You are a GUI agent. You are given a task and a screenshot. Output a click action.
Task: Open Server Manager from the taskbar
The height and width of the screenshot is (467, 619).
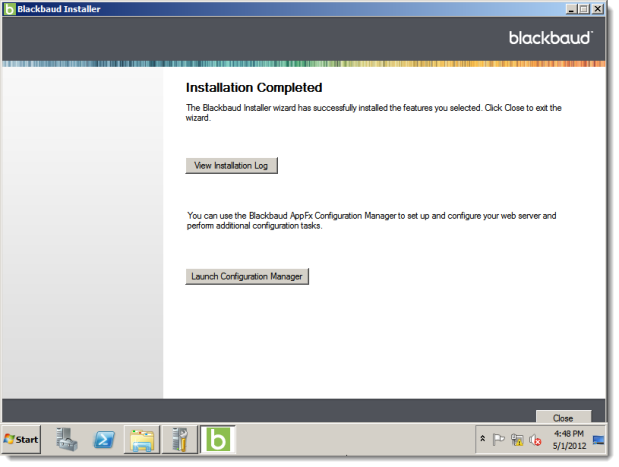point(66,439)
